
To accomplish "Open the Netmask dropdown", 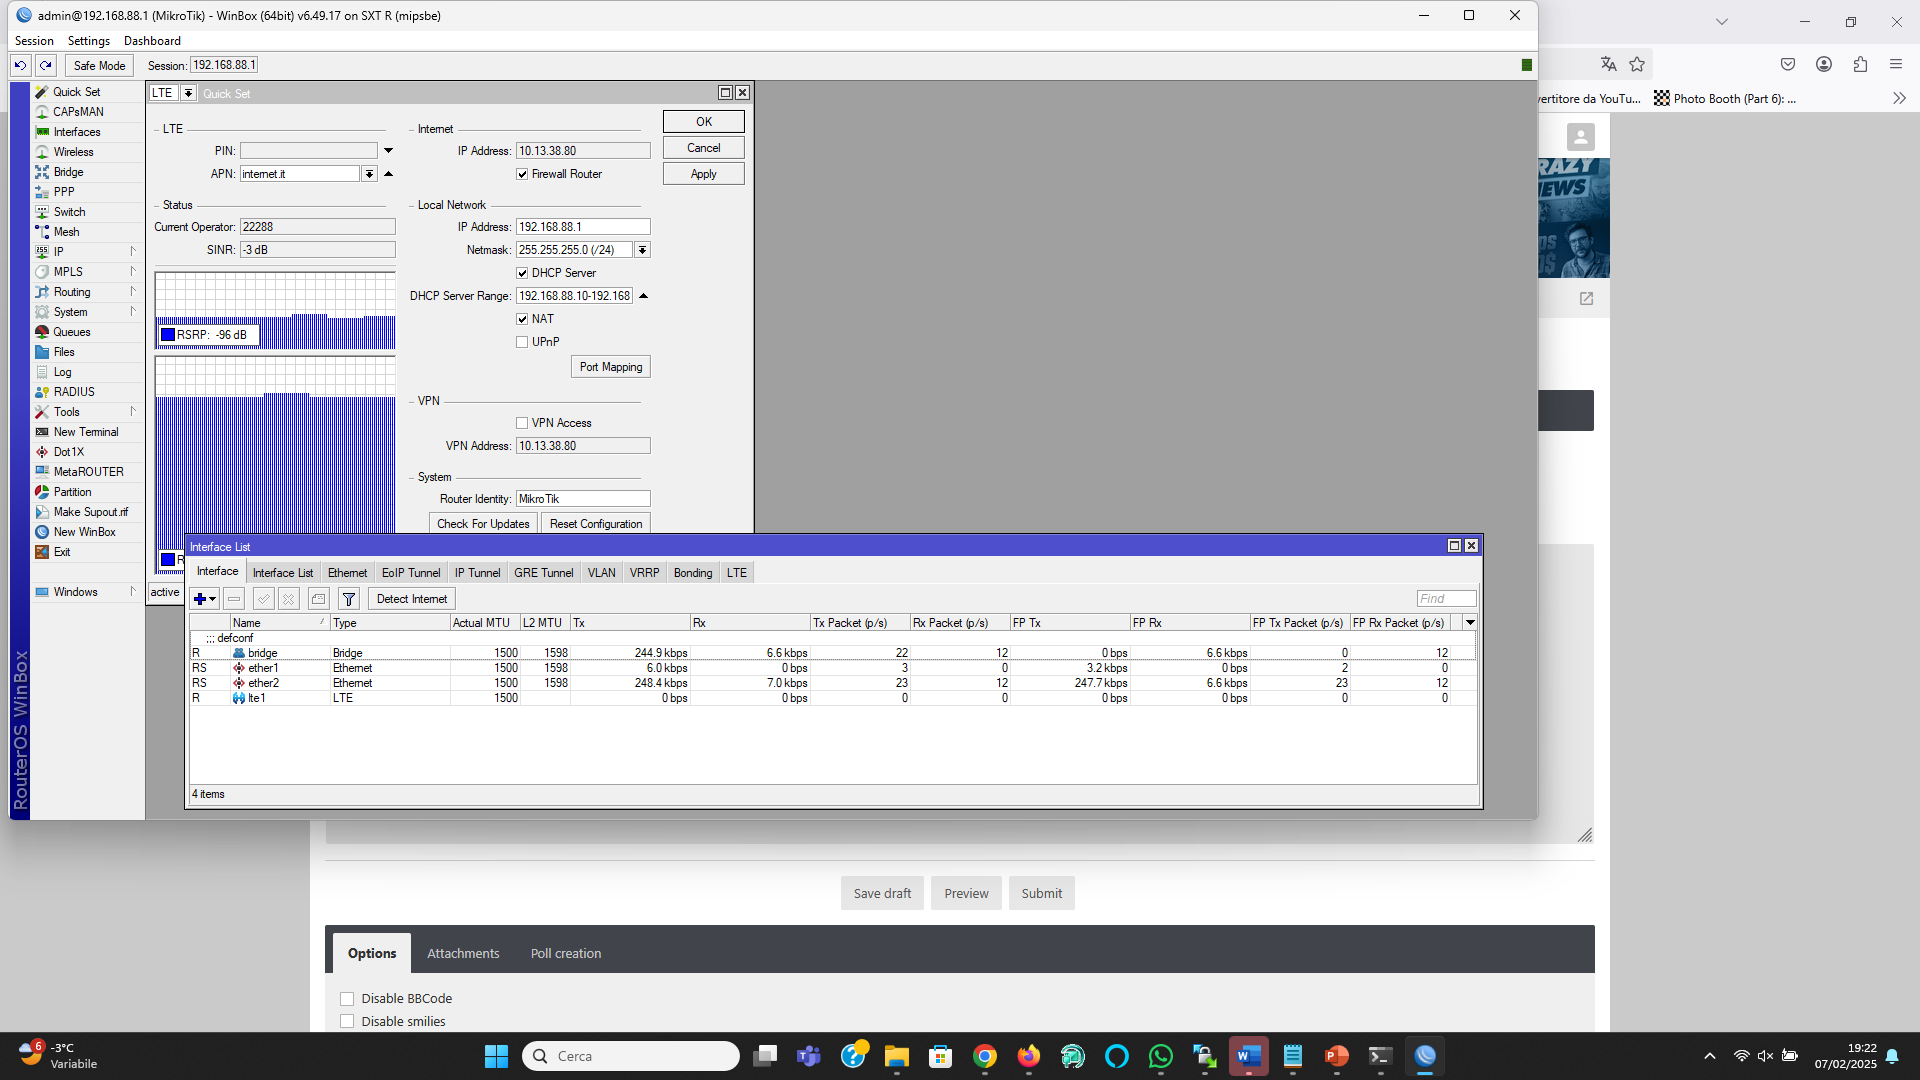I will pos(642,250).
